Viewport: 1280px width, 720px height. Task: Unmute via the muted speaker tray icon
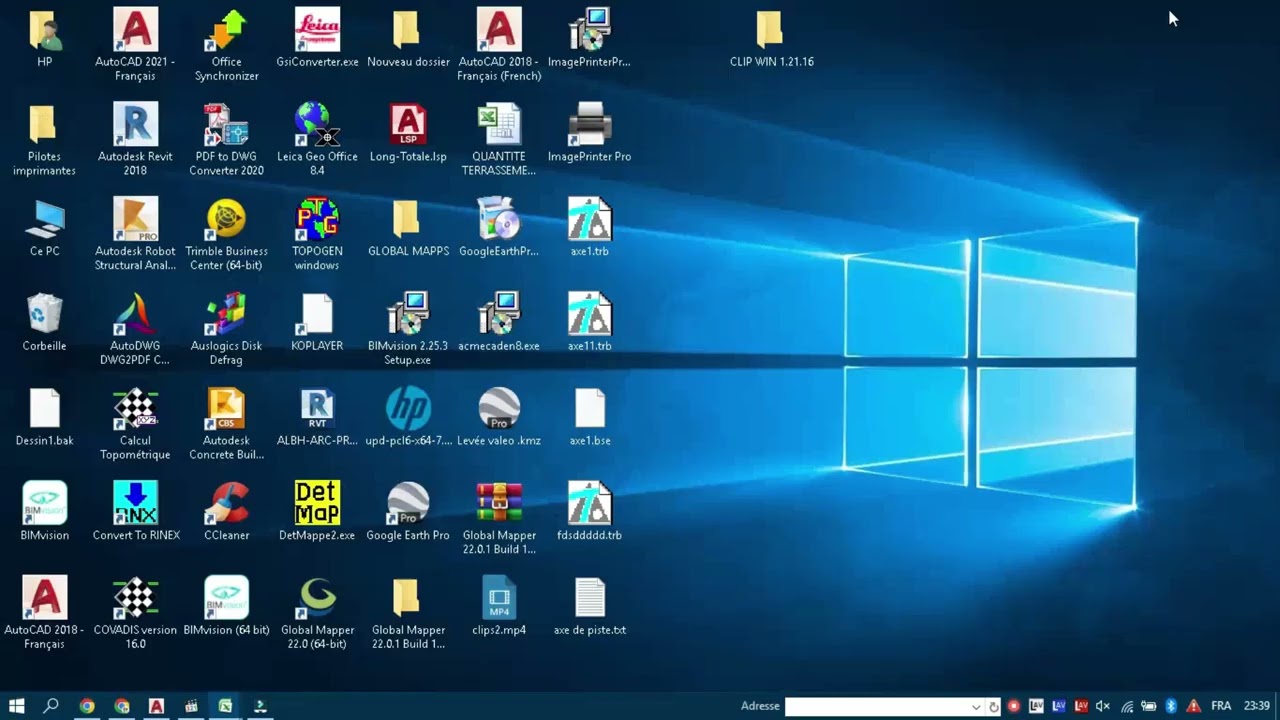[1103, 706]
